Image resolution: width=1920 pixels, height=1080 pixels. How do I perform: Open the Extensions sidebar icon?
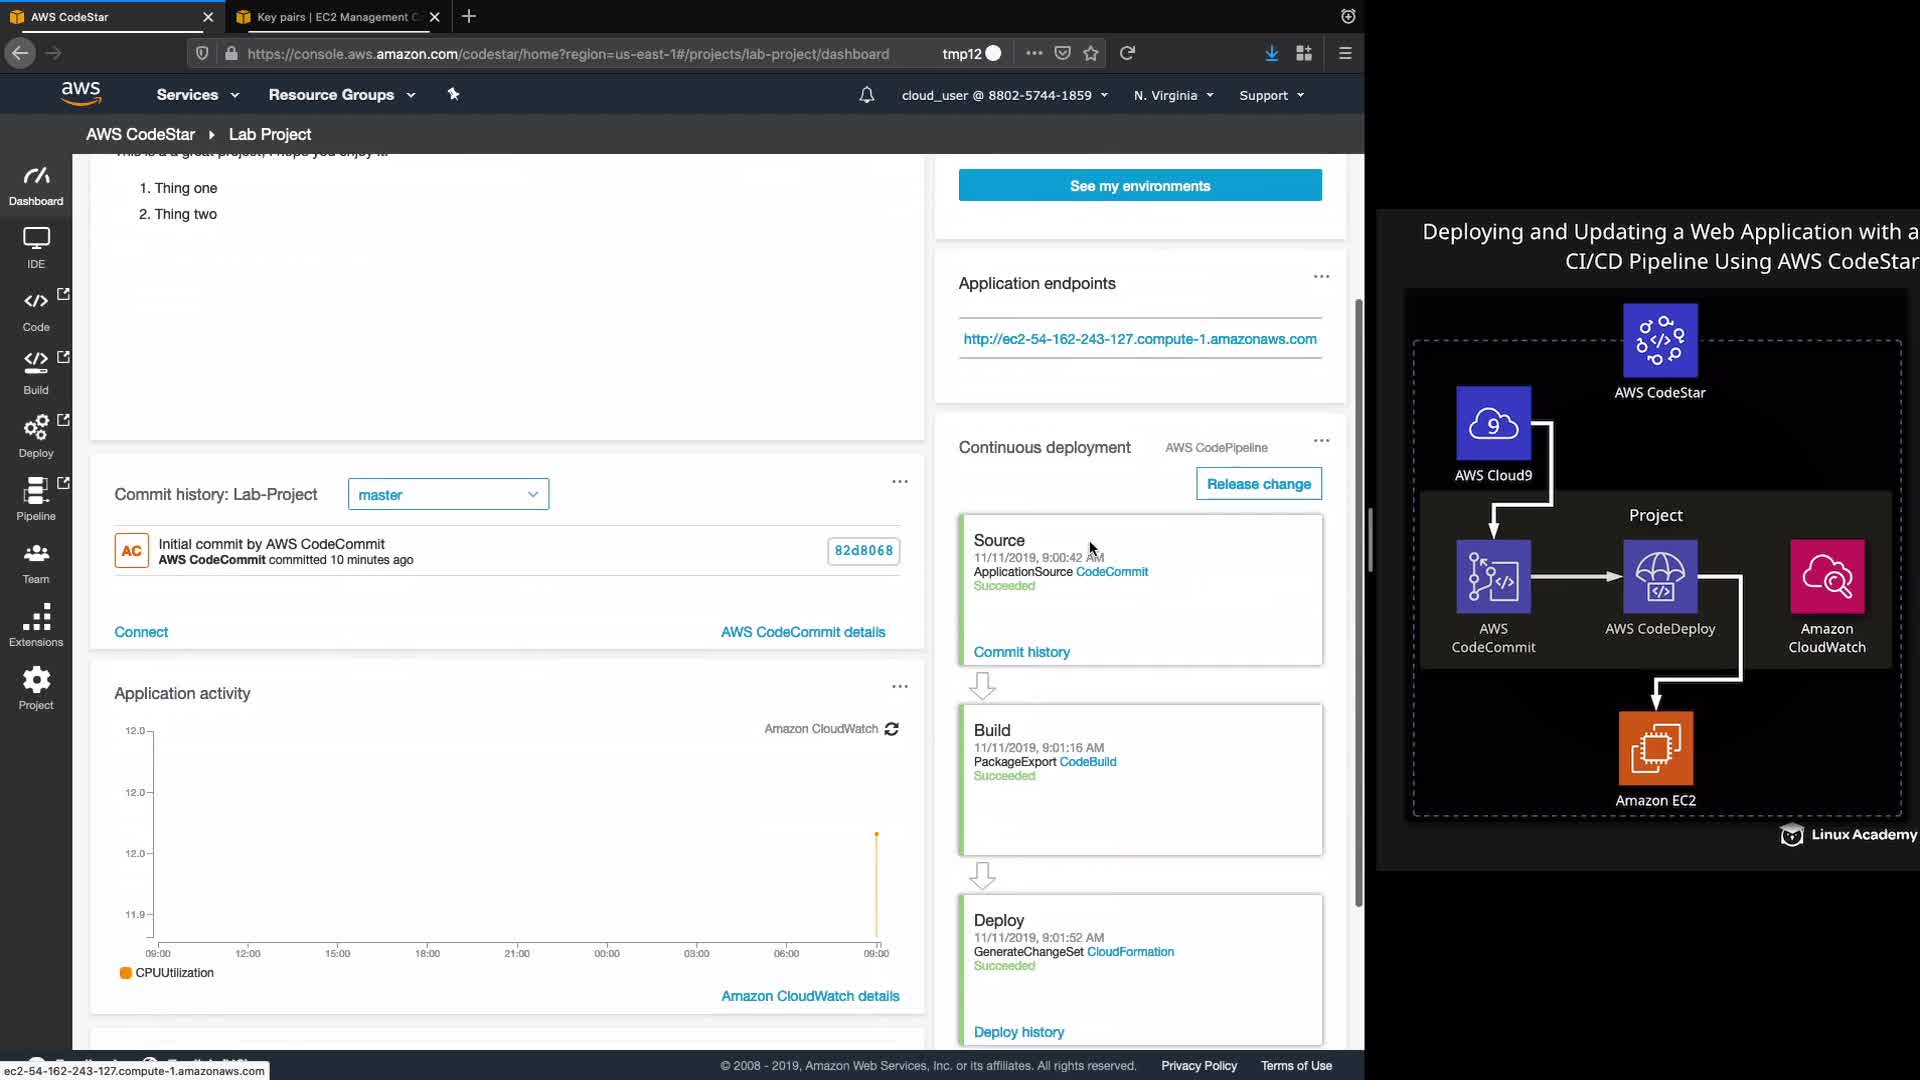[36, 625]
